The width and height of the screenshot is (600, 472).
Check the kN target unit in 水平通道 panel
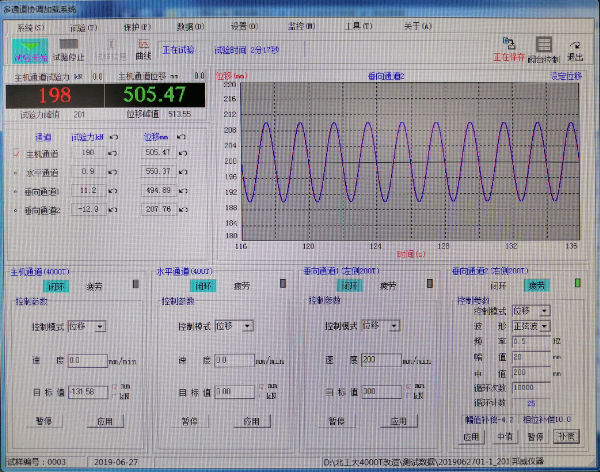tap(261, 395)
